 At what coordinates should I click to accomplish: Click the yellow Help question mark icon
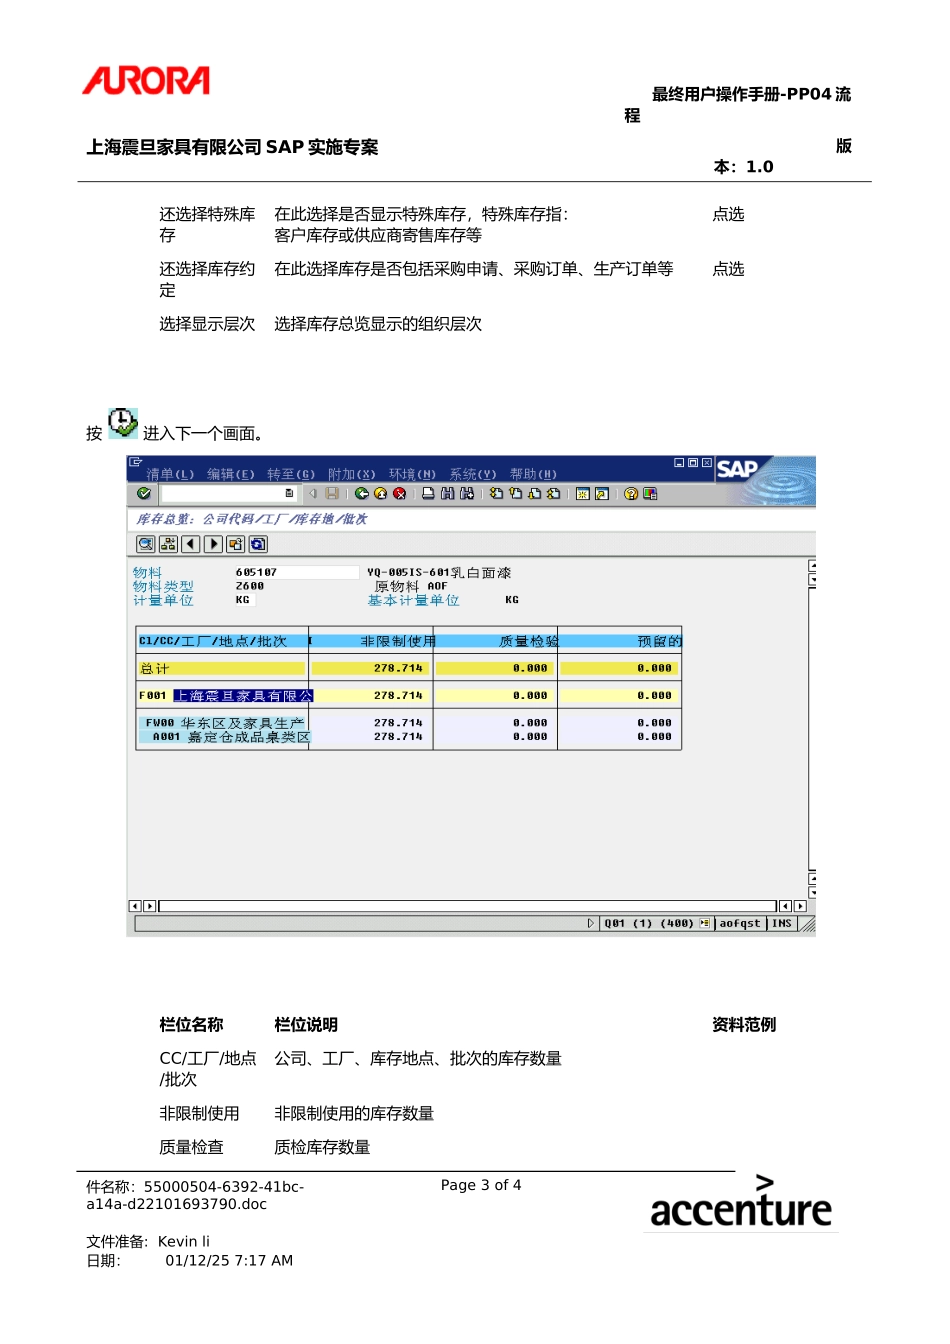631,494
